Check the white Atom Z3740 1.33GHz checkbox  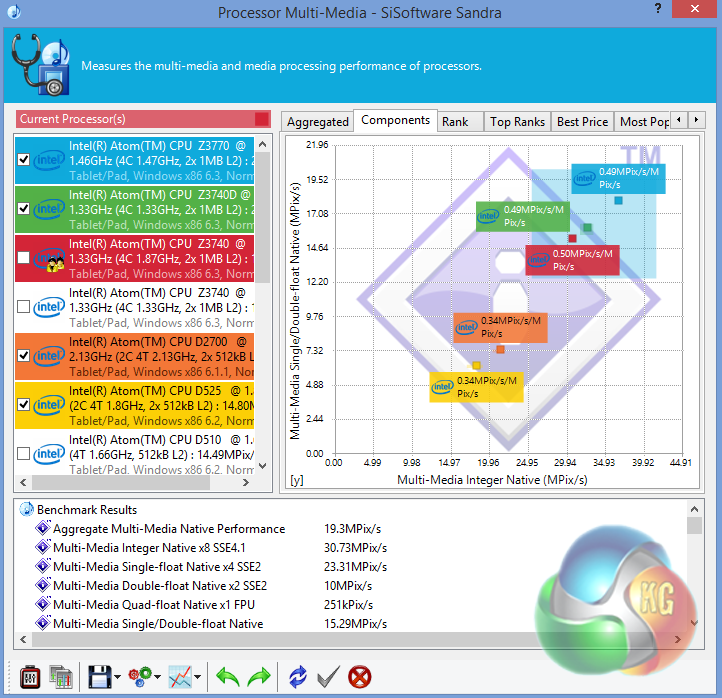click(x=23, y=307)
